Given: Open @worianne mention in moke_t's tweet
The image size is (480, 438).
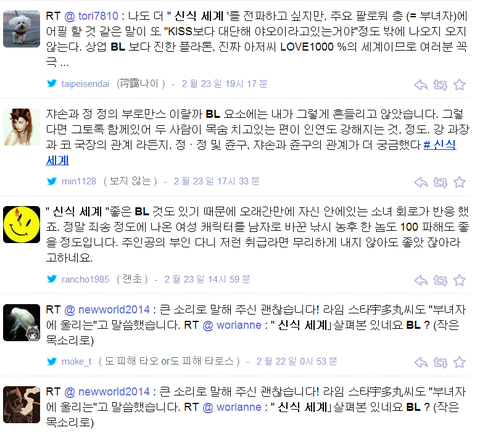Looking at the screenshot, I should [x=232, y=325].
